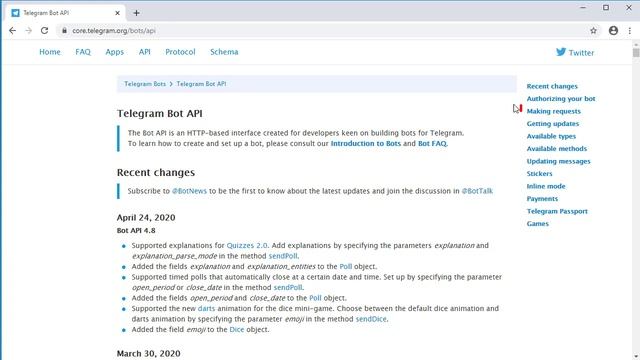The image size is (640, 360).
Task: Open the Schema nav item
Action: click(x=224, y=52)
